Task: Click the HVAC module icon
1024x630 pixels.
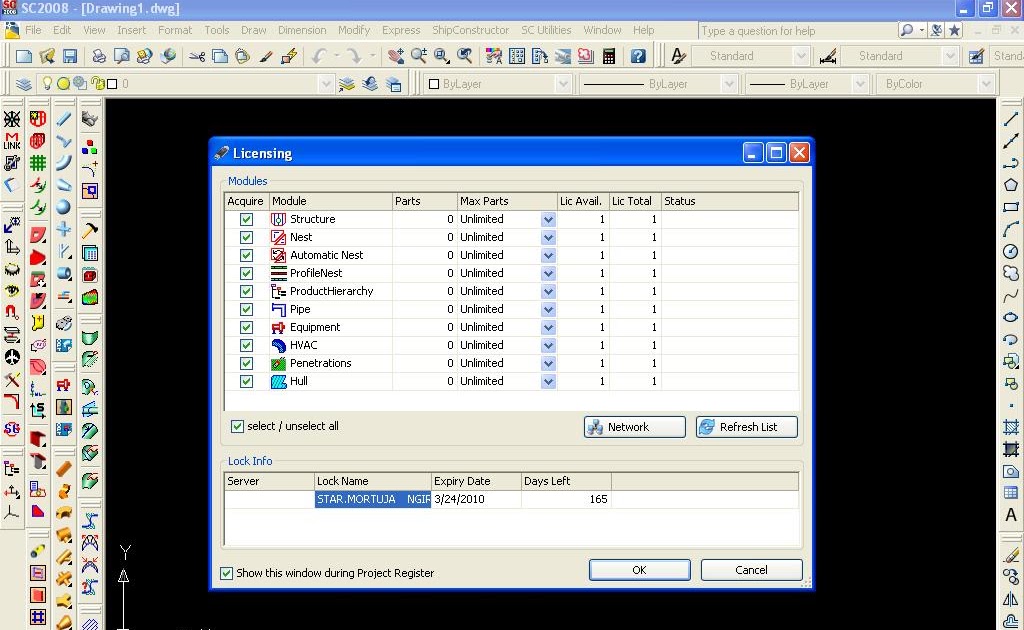Action: coord(278,345)
